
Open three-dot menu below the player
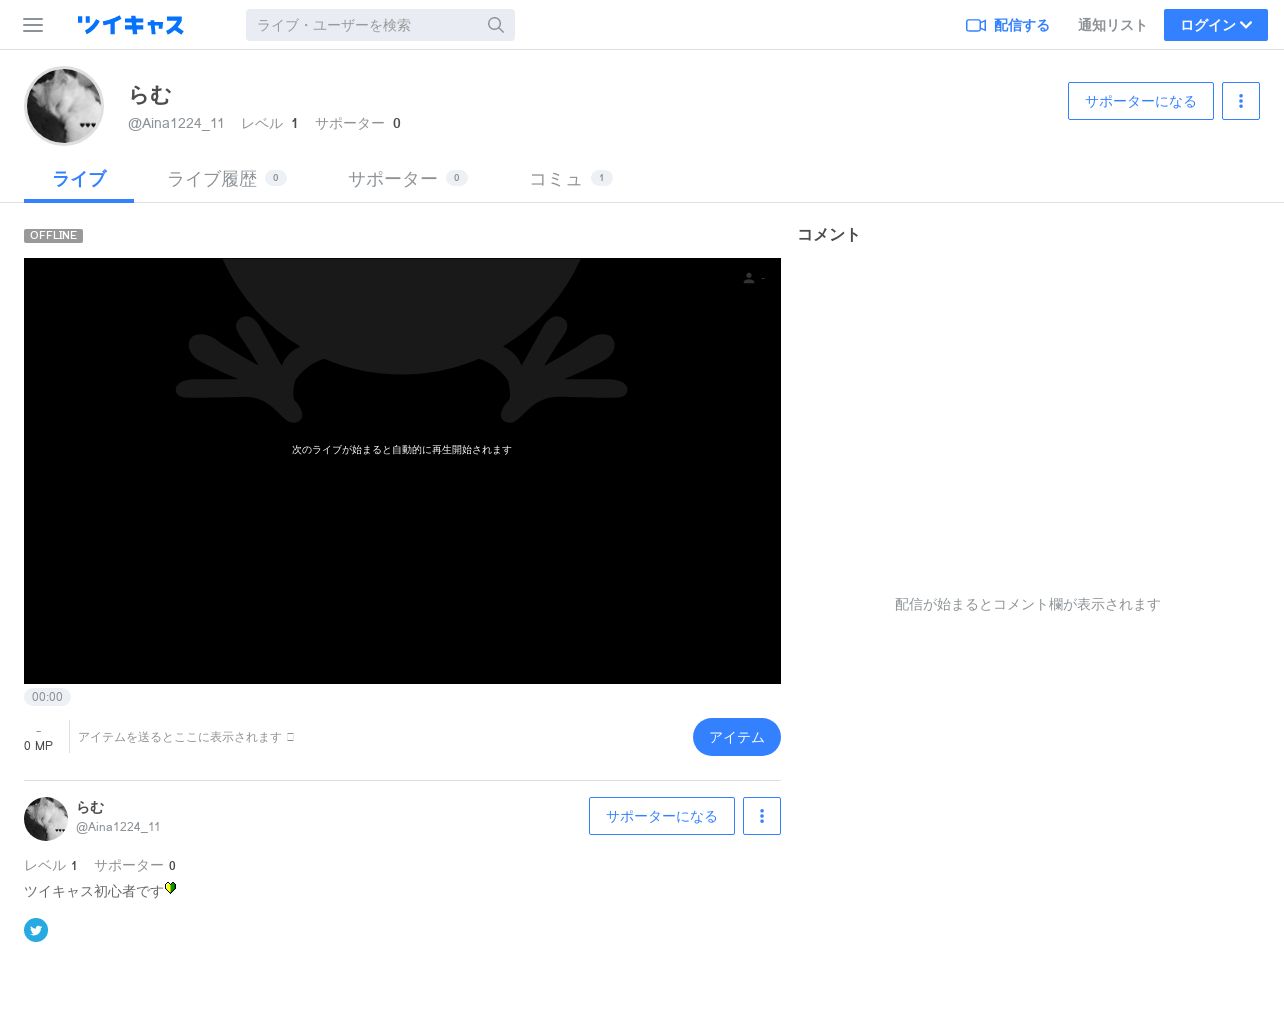762,816
